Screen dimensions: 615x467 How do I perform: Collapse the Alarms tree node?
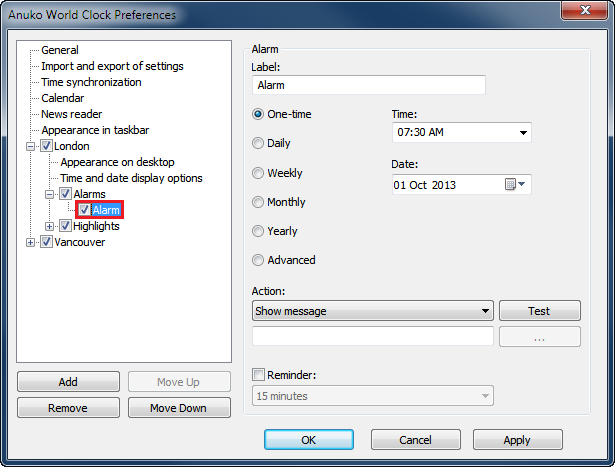(x=50, y=194)
